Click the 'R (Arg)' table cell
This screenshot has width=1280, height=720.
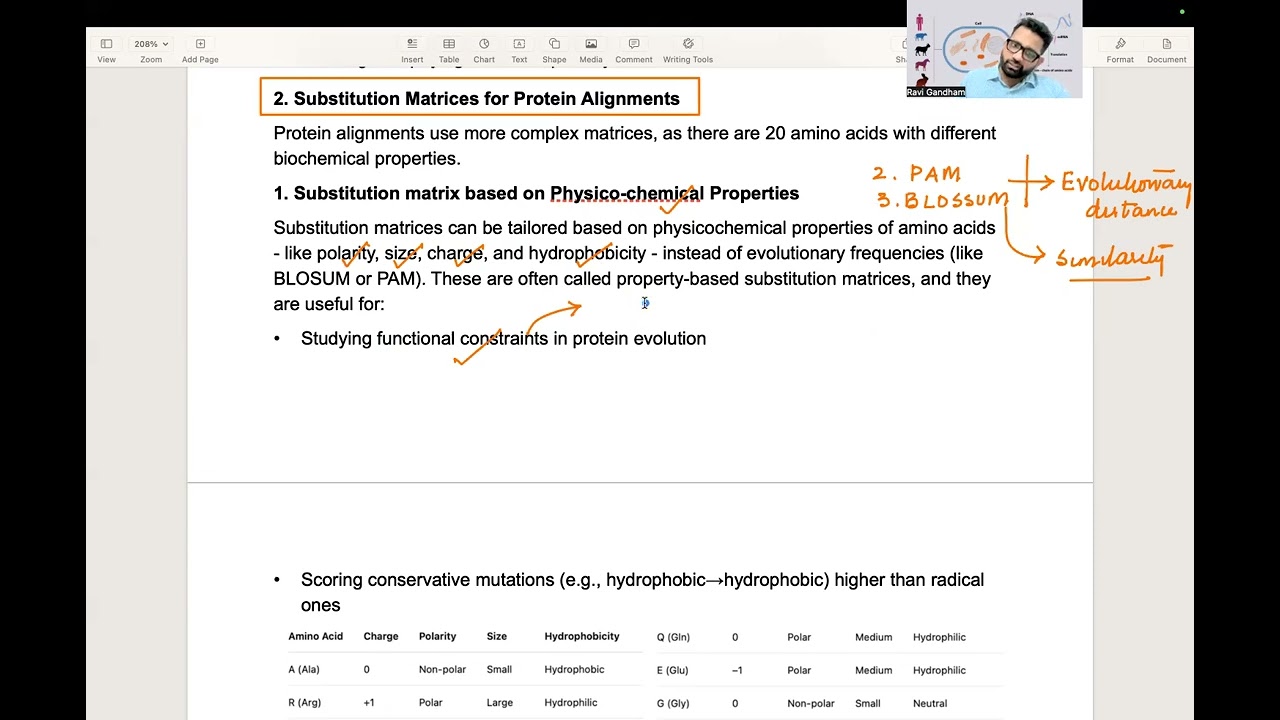(x=305, y=702)
